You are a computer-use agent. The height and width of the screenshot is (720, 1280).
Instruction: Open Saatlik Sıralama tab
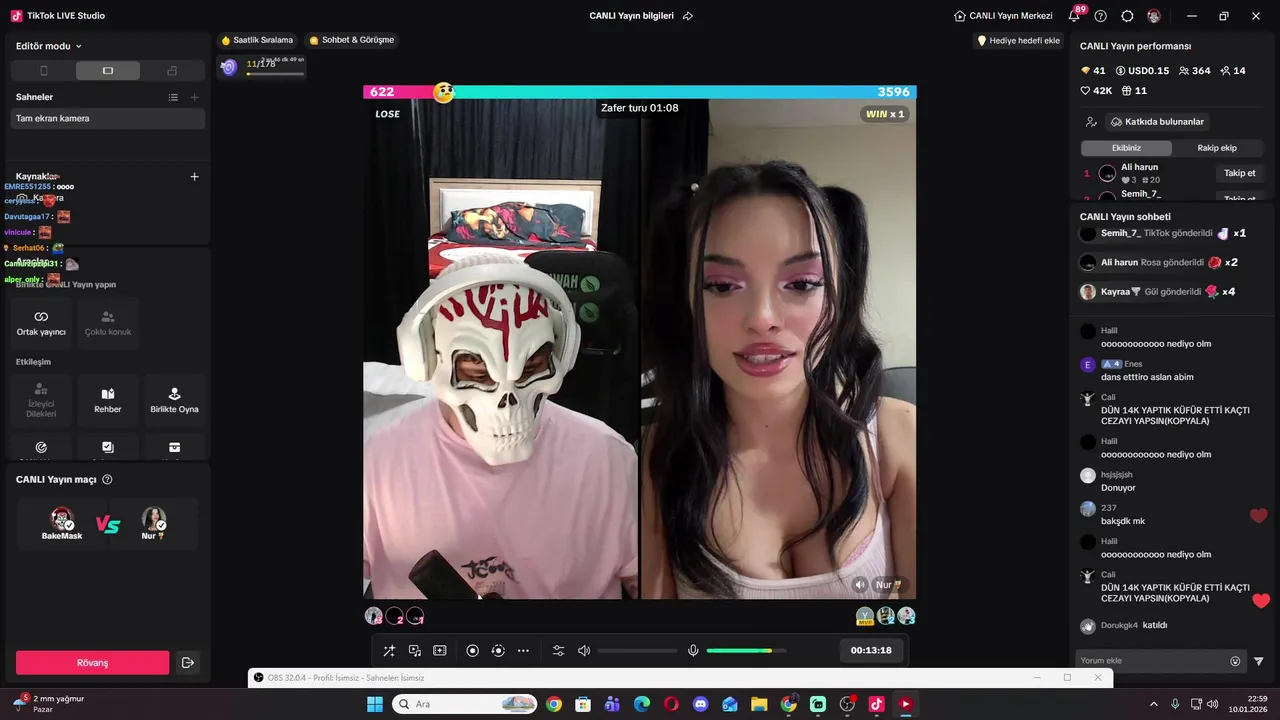pos(257,40)
